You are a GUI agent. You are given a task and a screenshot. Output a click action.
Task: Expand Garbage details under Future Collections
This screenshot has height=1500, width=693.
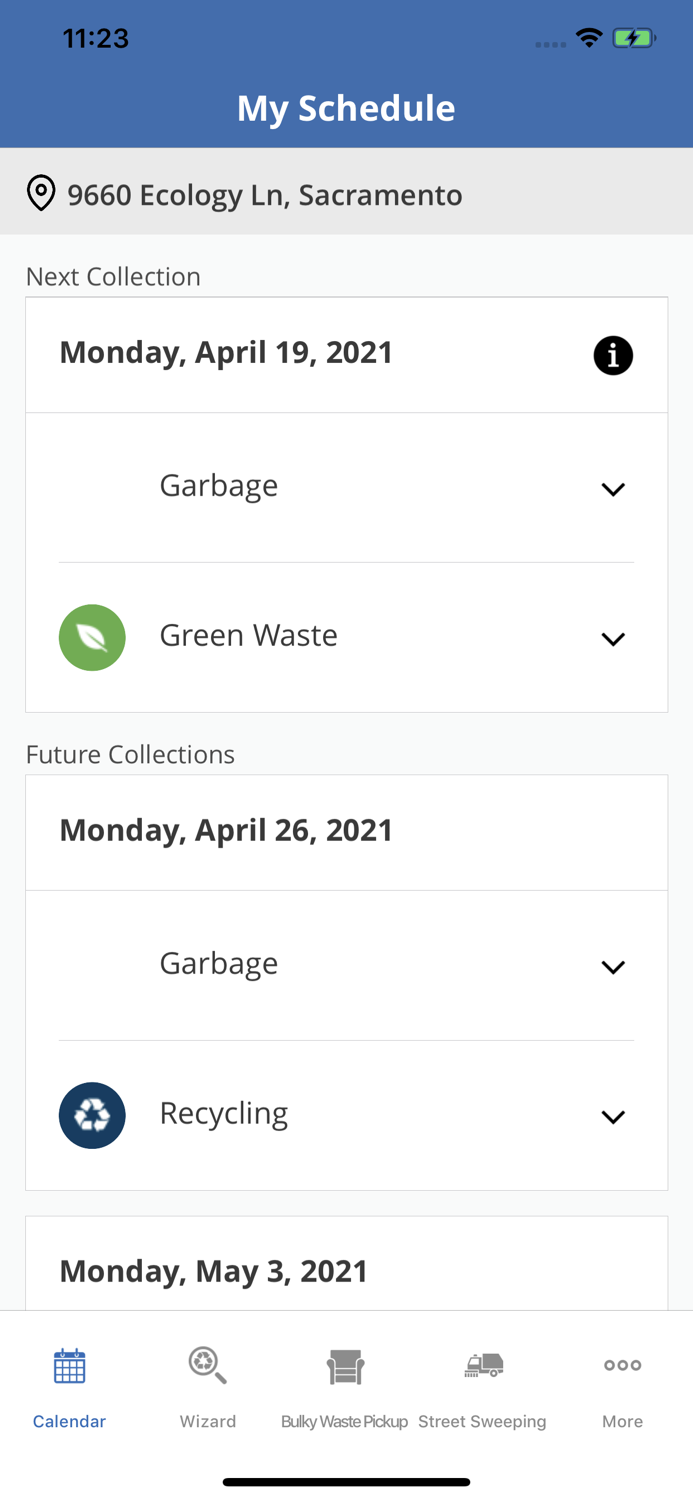614,965
